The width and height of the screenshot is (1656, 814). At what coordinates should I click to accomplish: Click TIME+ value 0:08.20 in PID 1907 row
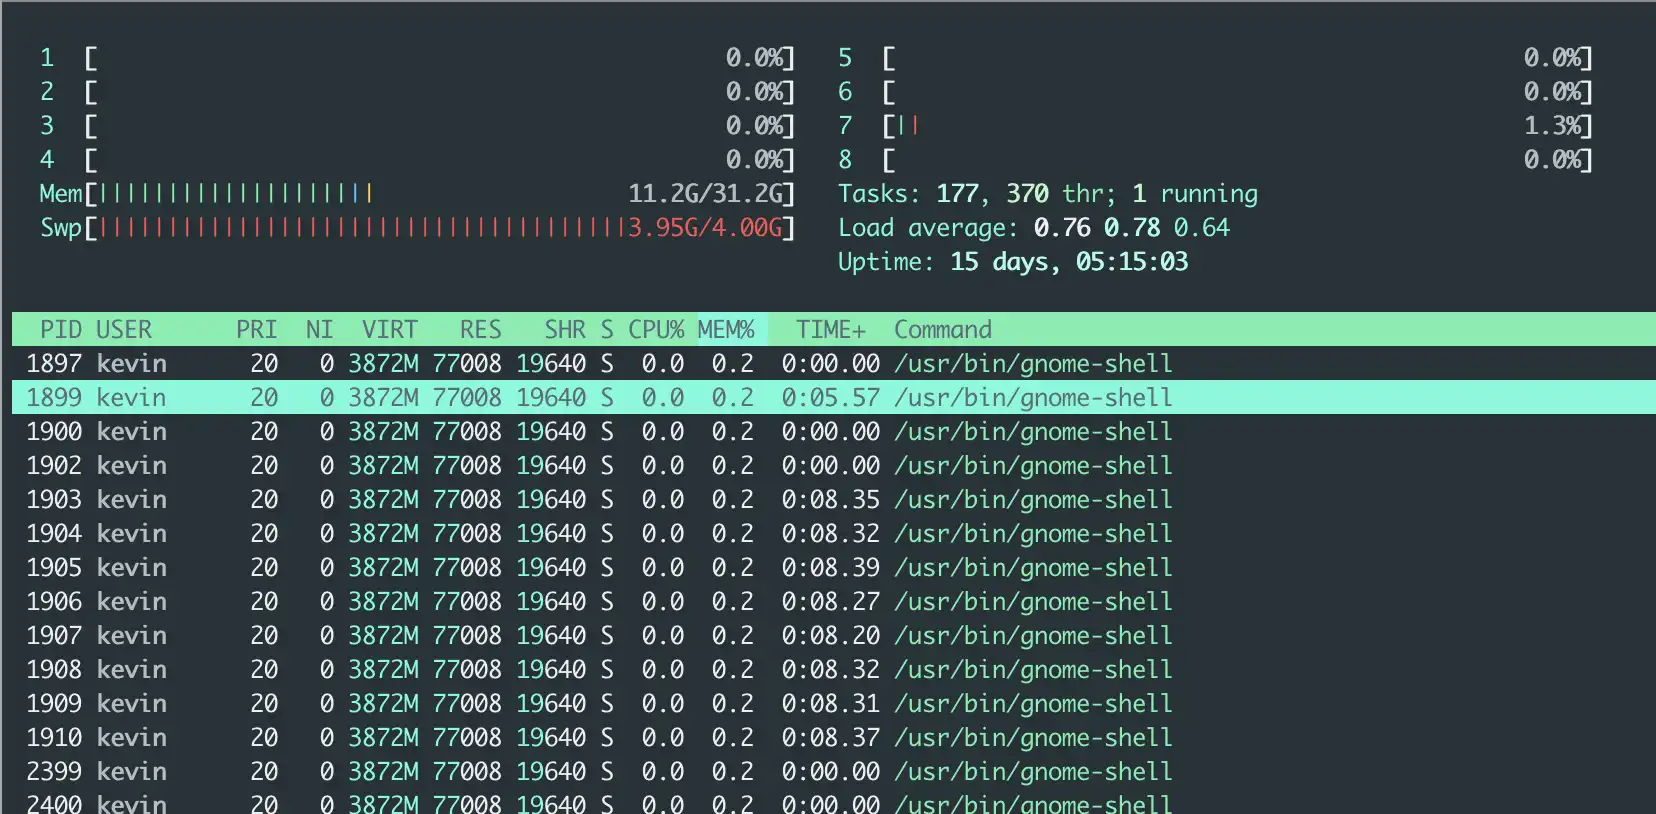pos(831,636)
